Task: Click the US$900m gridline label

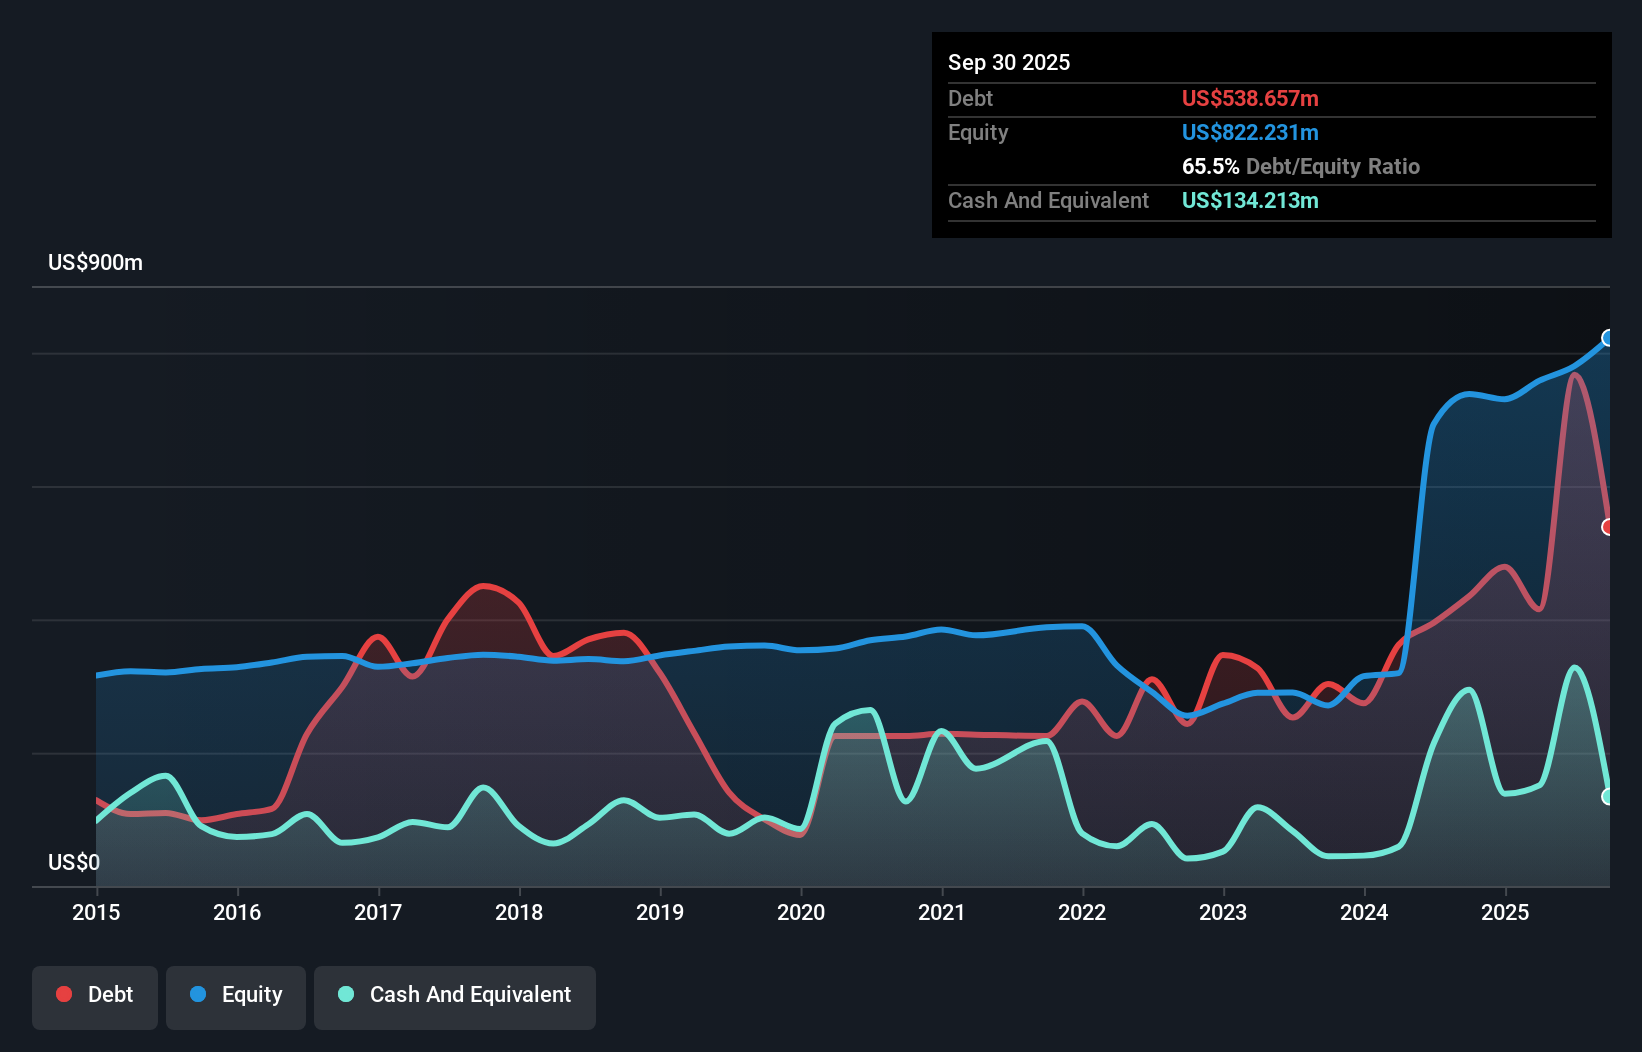Action: pyautogui.click(x=95, y=262)
